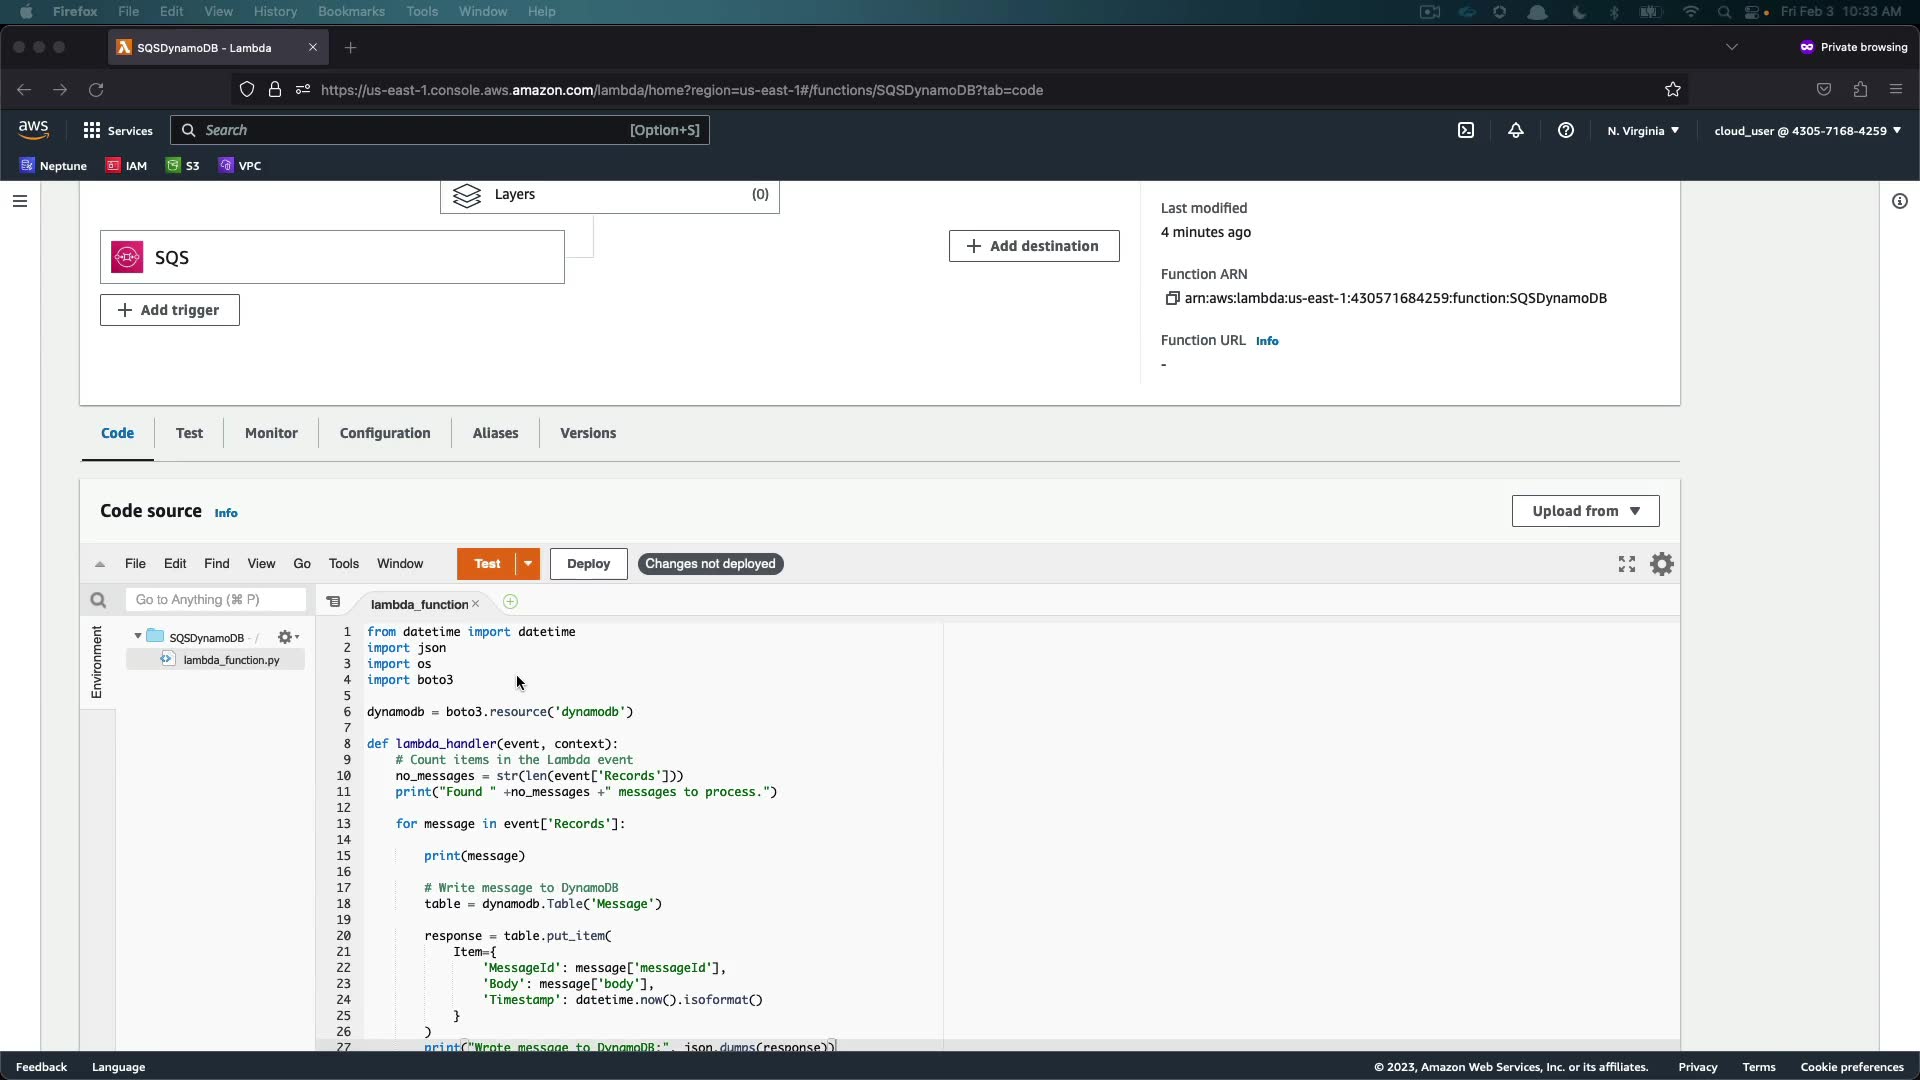The height and width of the screenshot is (1080, 1920).
Task: Click the AWS support help icon
Action: click(1566, 131)
